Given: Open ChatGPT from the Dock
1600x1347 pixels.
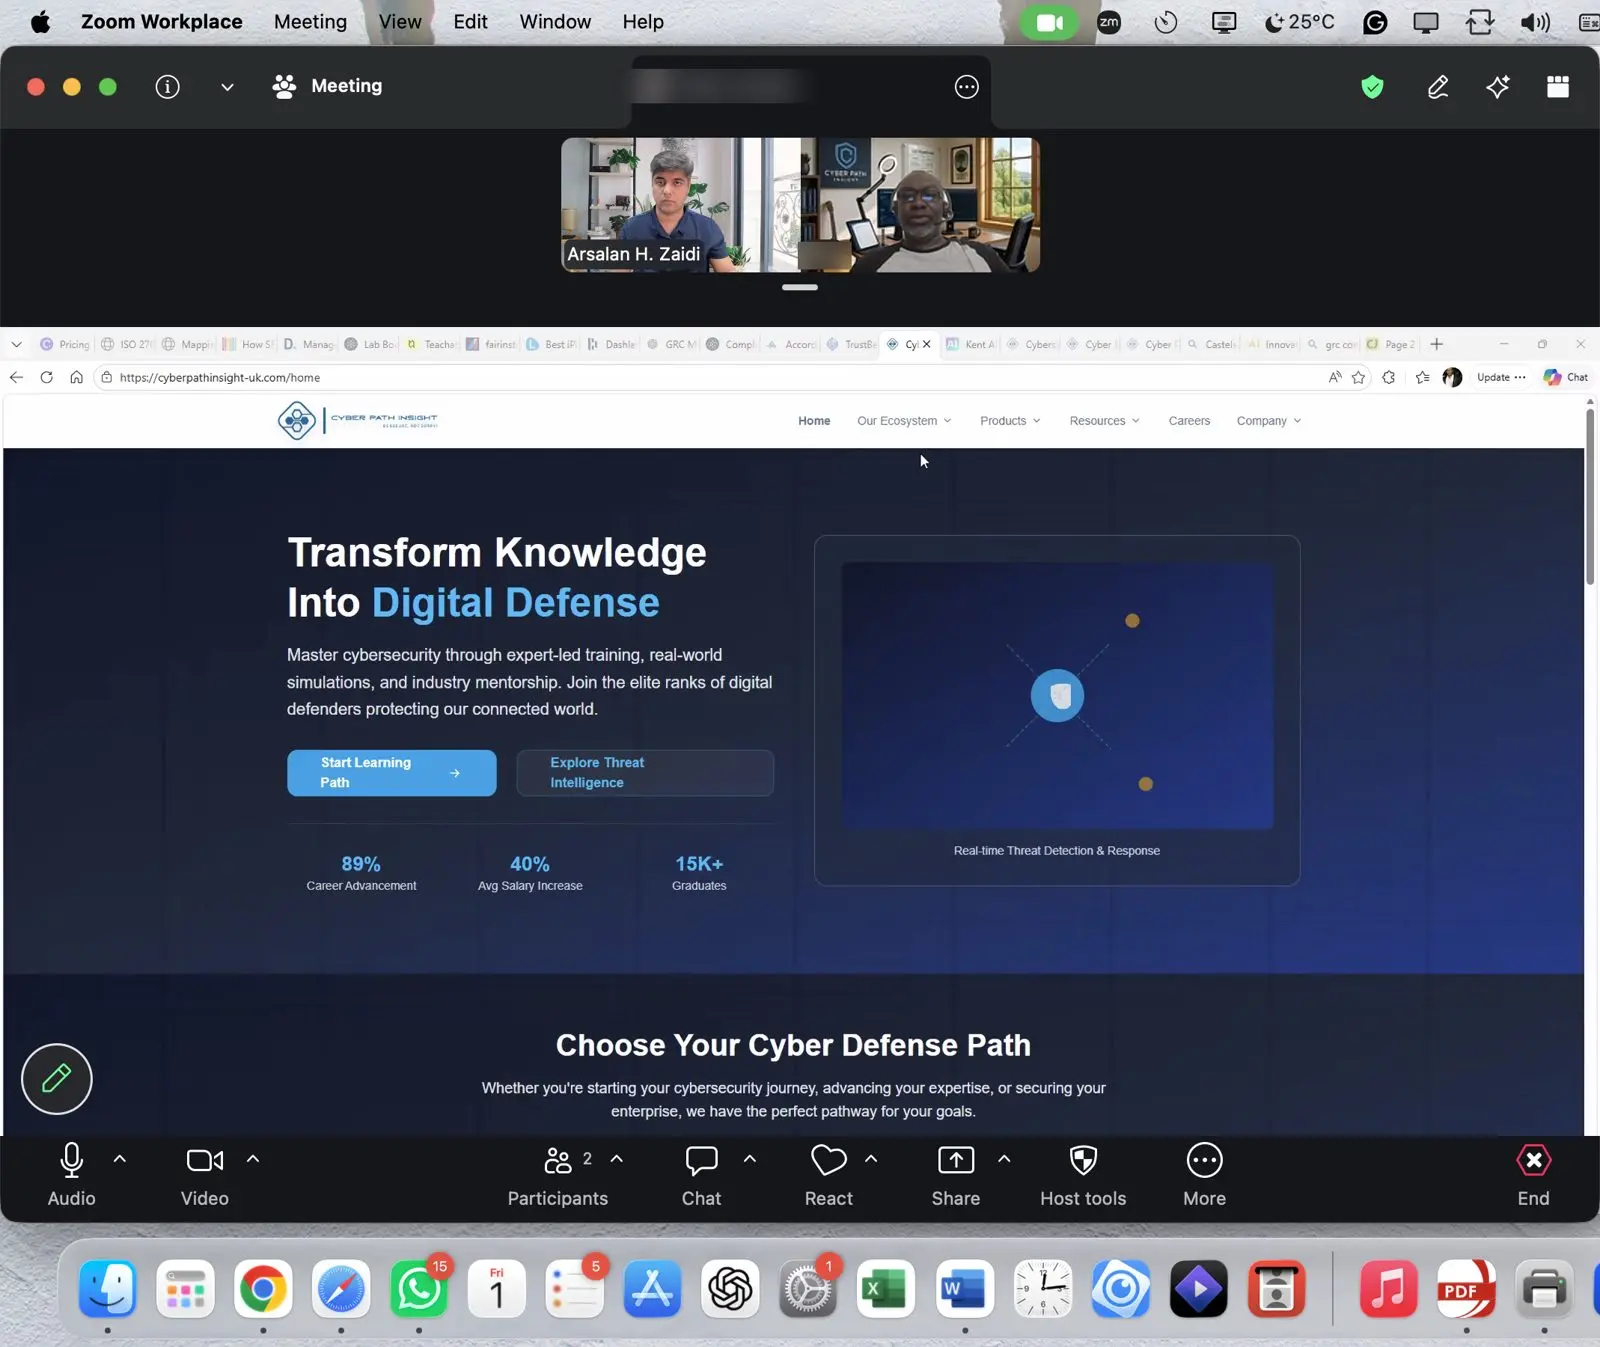Looking at the screenshot, I should point(730,1289).
